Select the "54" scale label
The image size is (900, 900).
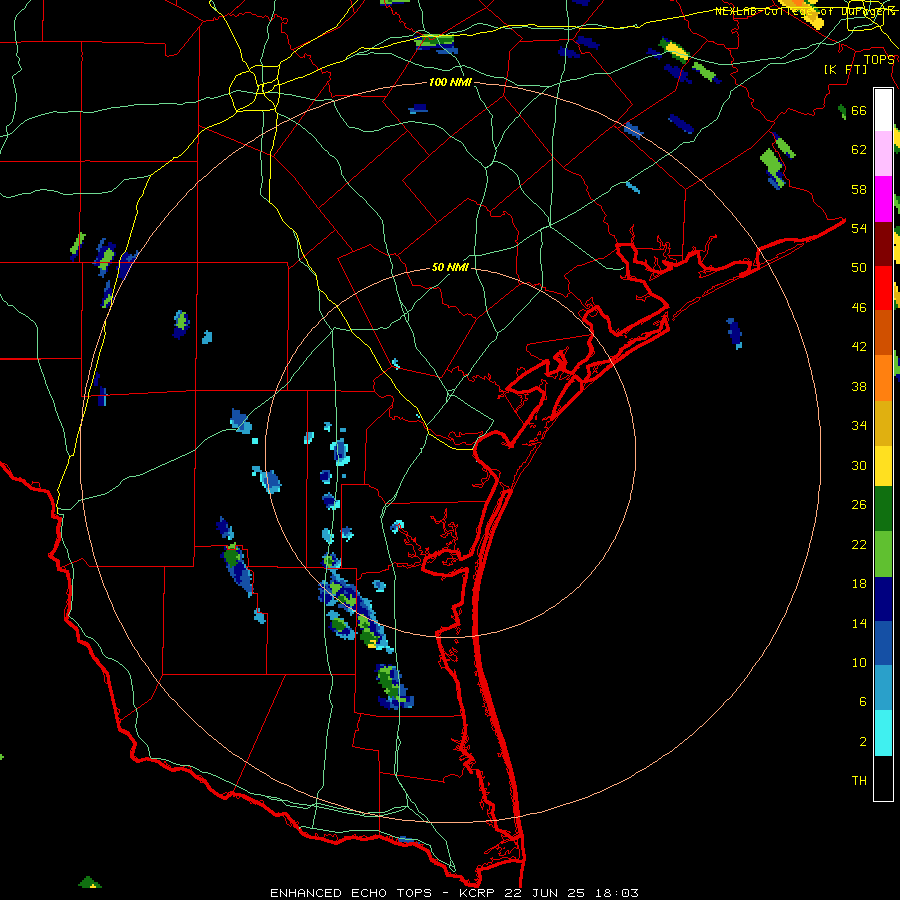(859, 228)
